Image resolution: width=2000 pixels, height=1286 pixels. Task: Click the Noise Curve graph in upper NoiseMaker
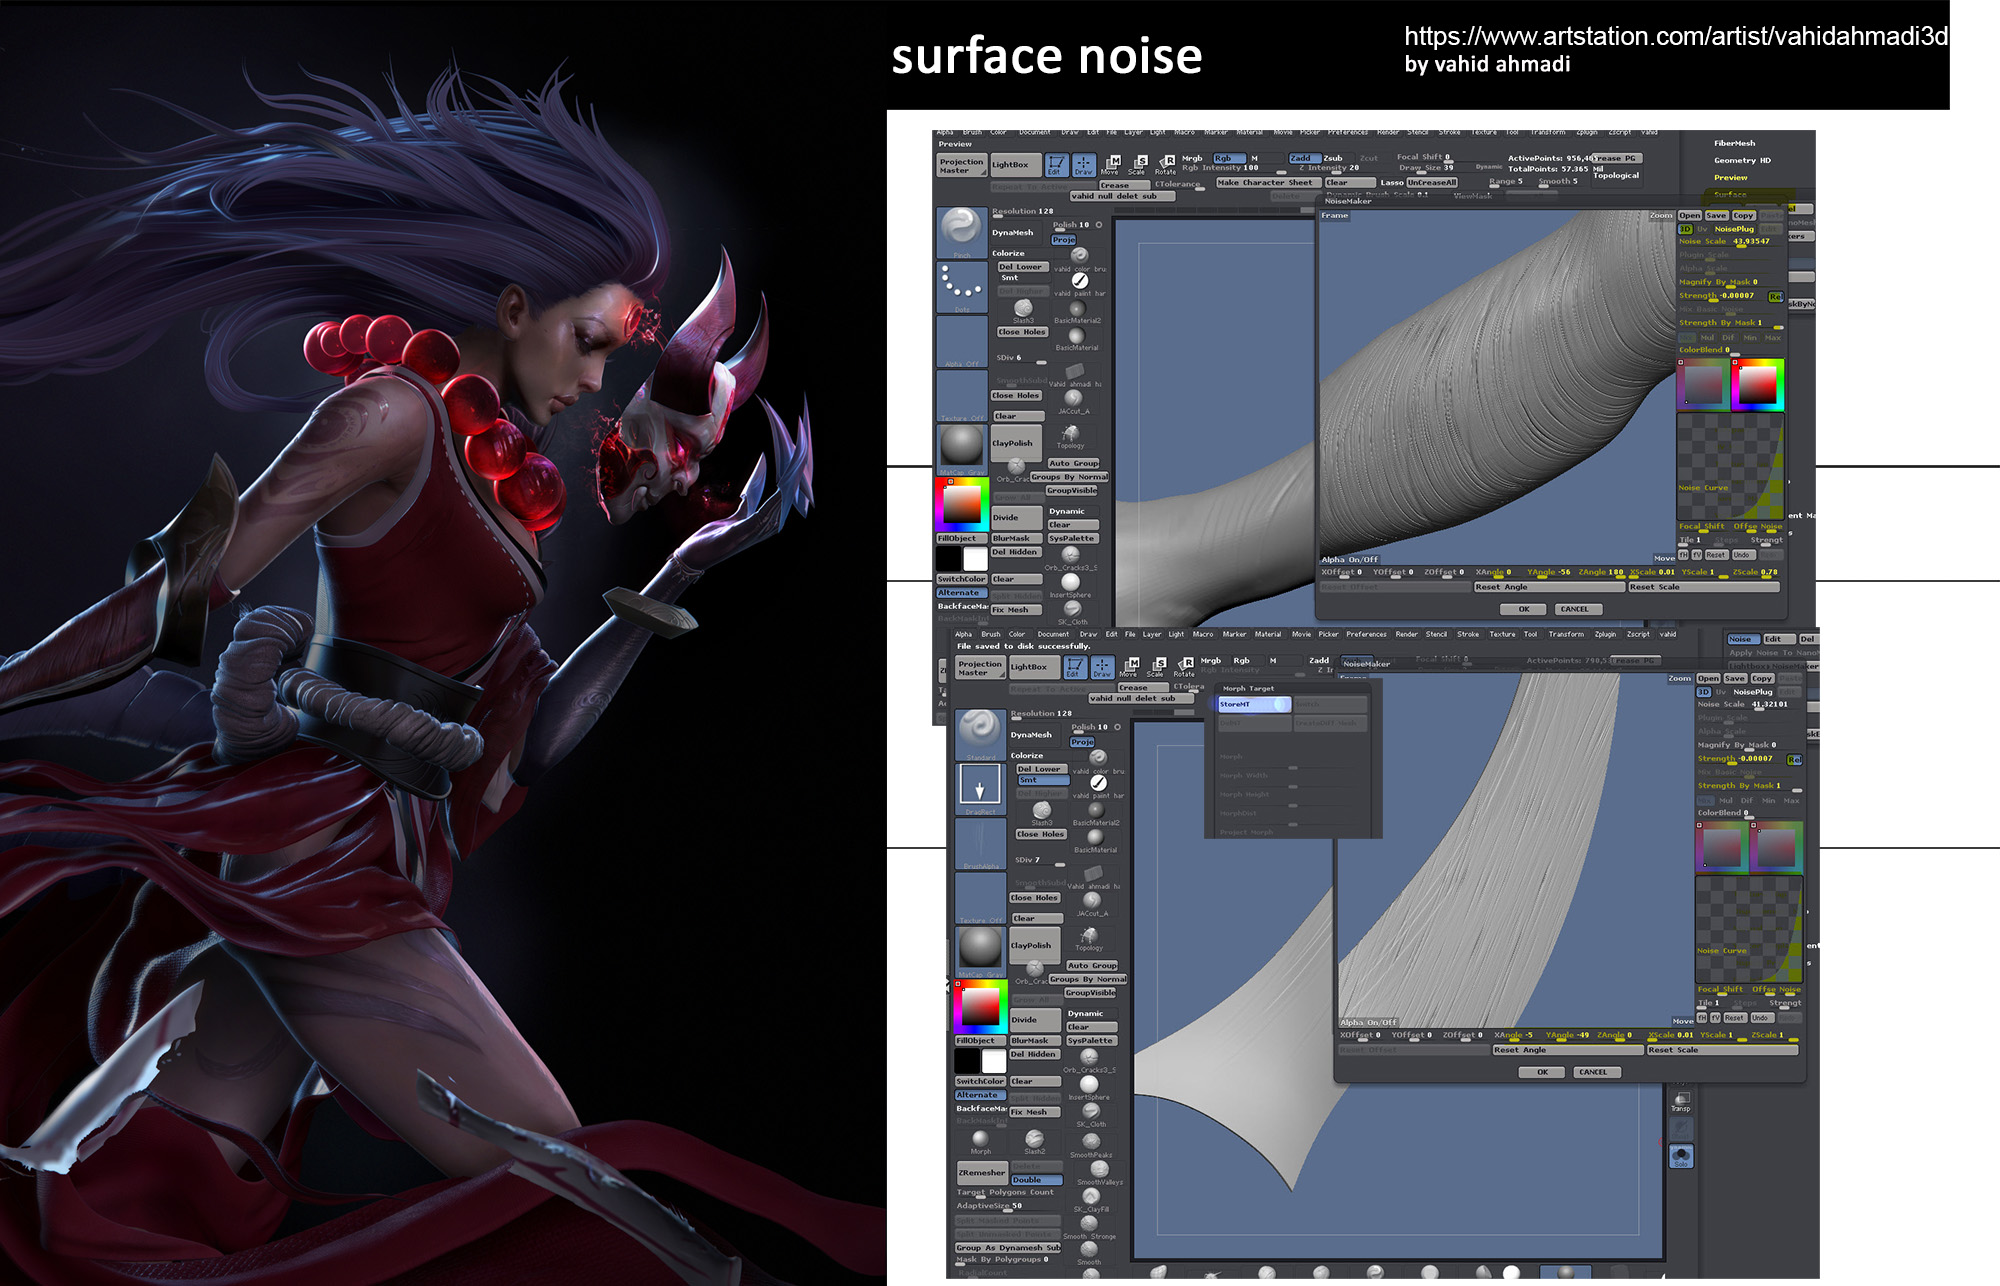tap(1730, 466)
